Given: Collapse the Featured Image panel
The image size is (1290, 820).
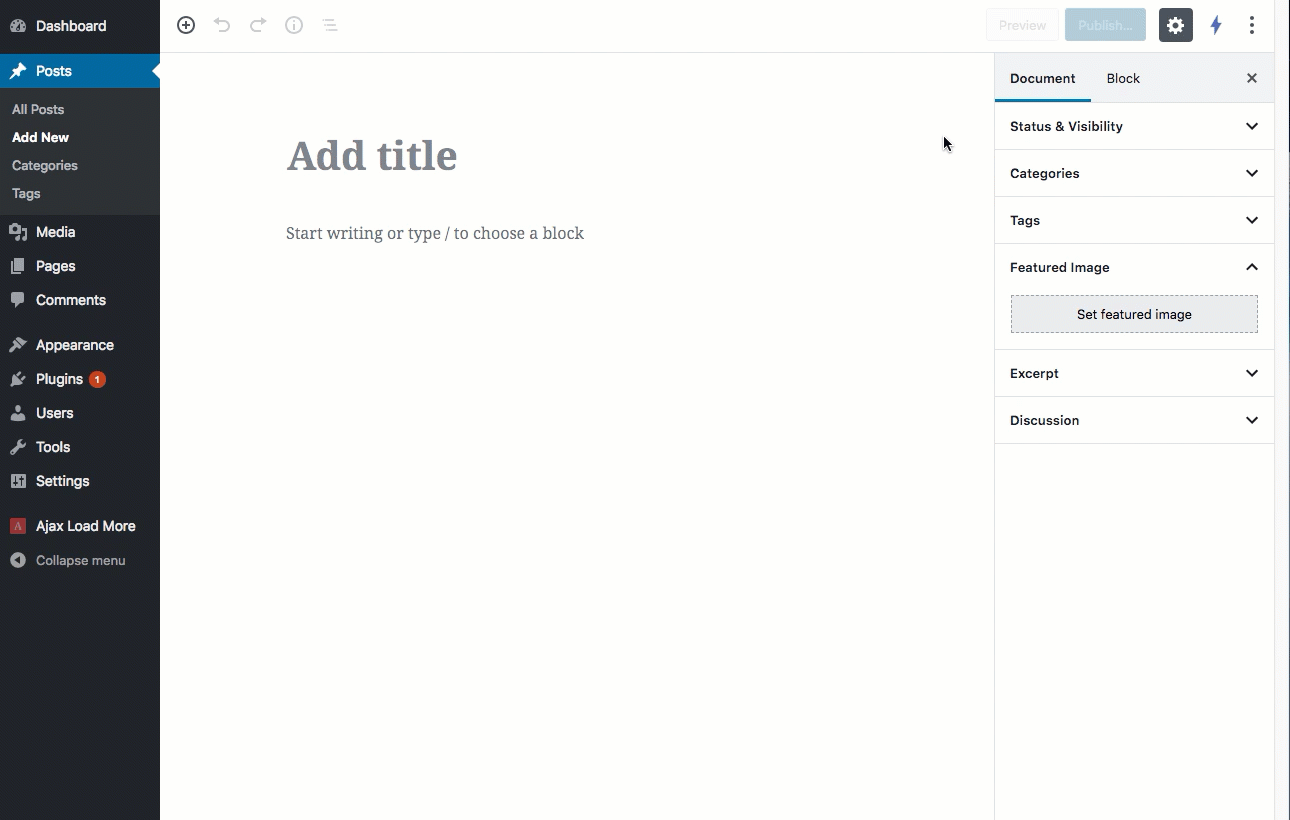Looking at the screenshot, I should click(x=1134, y=267).
